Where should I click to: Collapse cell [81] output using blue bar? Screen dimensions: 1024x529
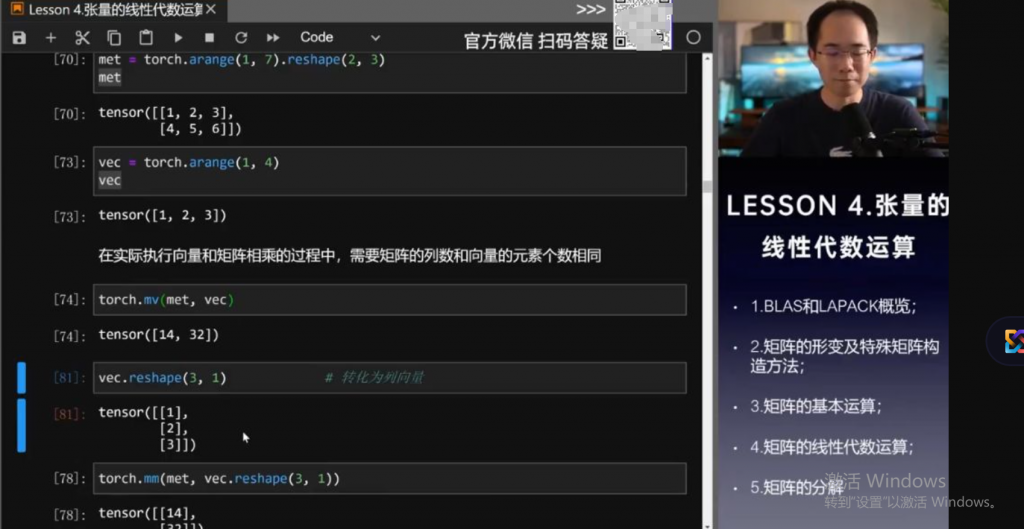coord(22,425)
